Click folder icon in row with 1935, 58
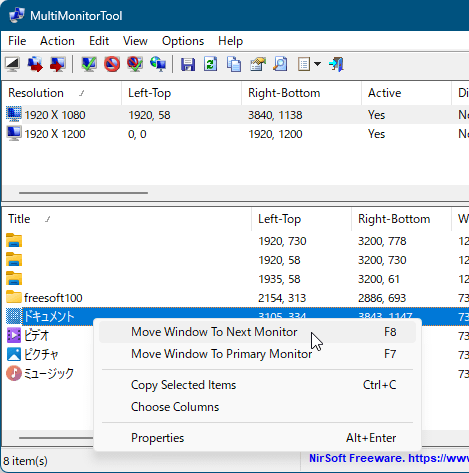The width and height of the screenshot is (469, 473). (14, 278)
